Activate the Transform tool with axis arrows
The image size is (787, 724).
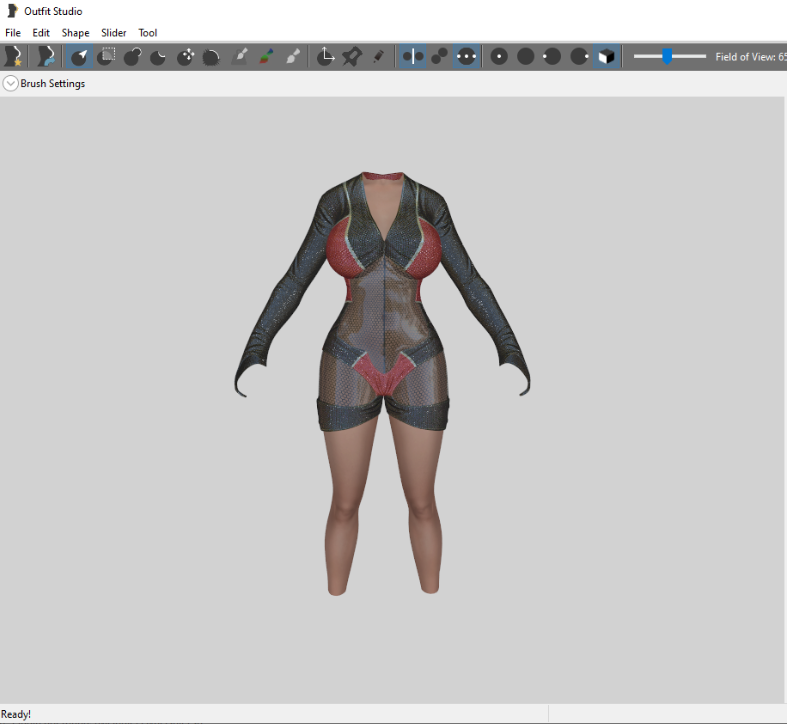pos(325,56)
